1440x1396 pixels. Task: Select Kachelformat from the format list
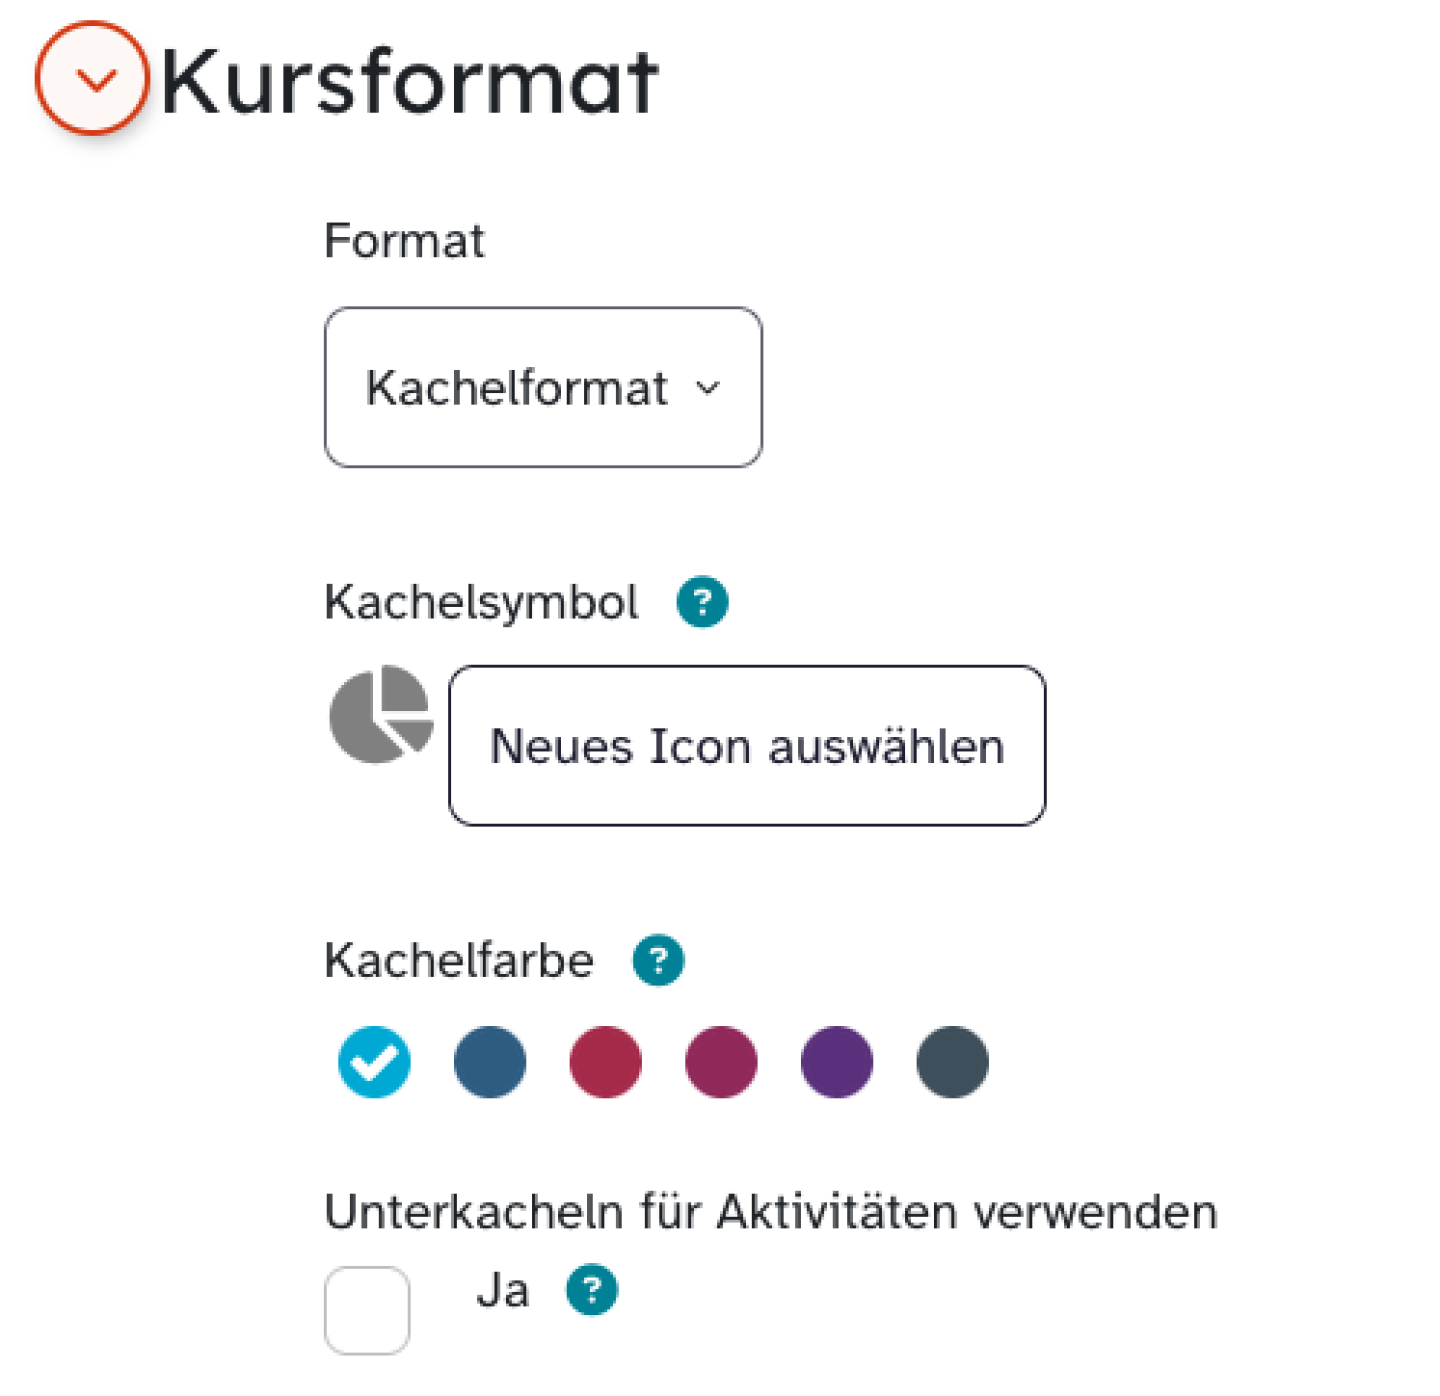click(542, 385)
